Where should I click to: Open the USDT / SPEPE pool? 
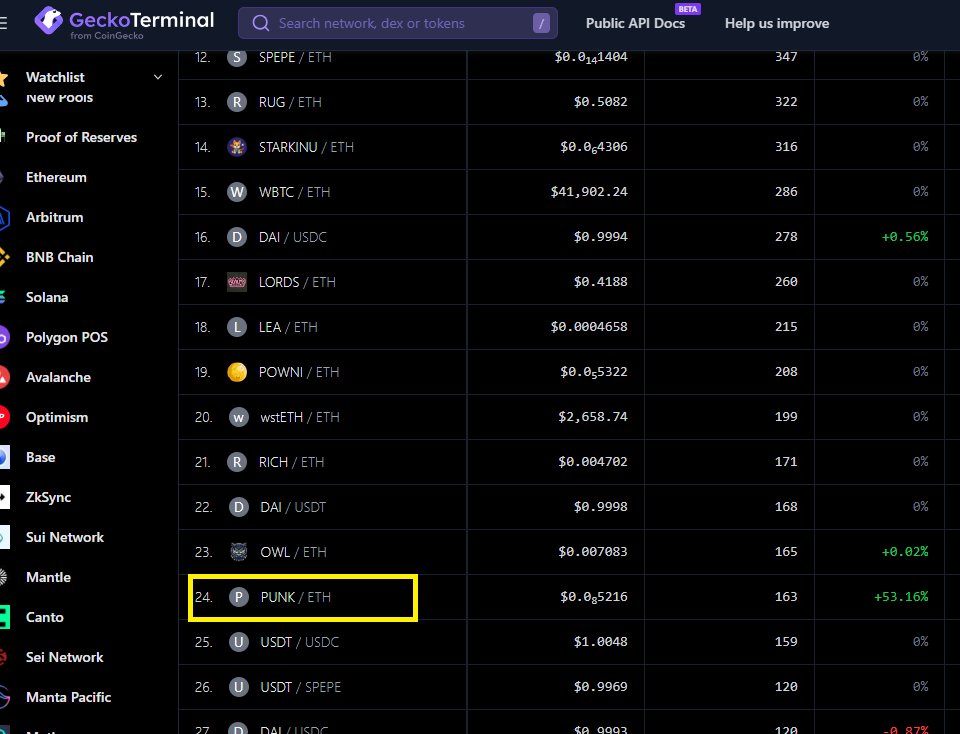(x=301, y=687)
